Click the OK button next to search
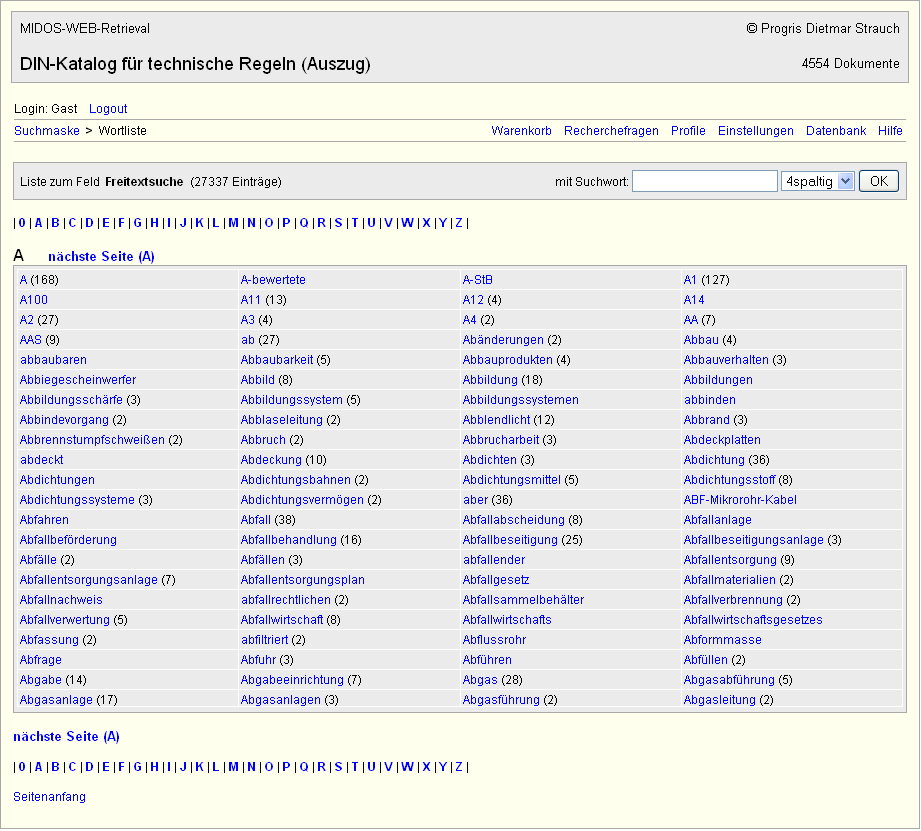The height and width of the screenshot is (831, 921). click(x=878, y=181)
